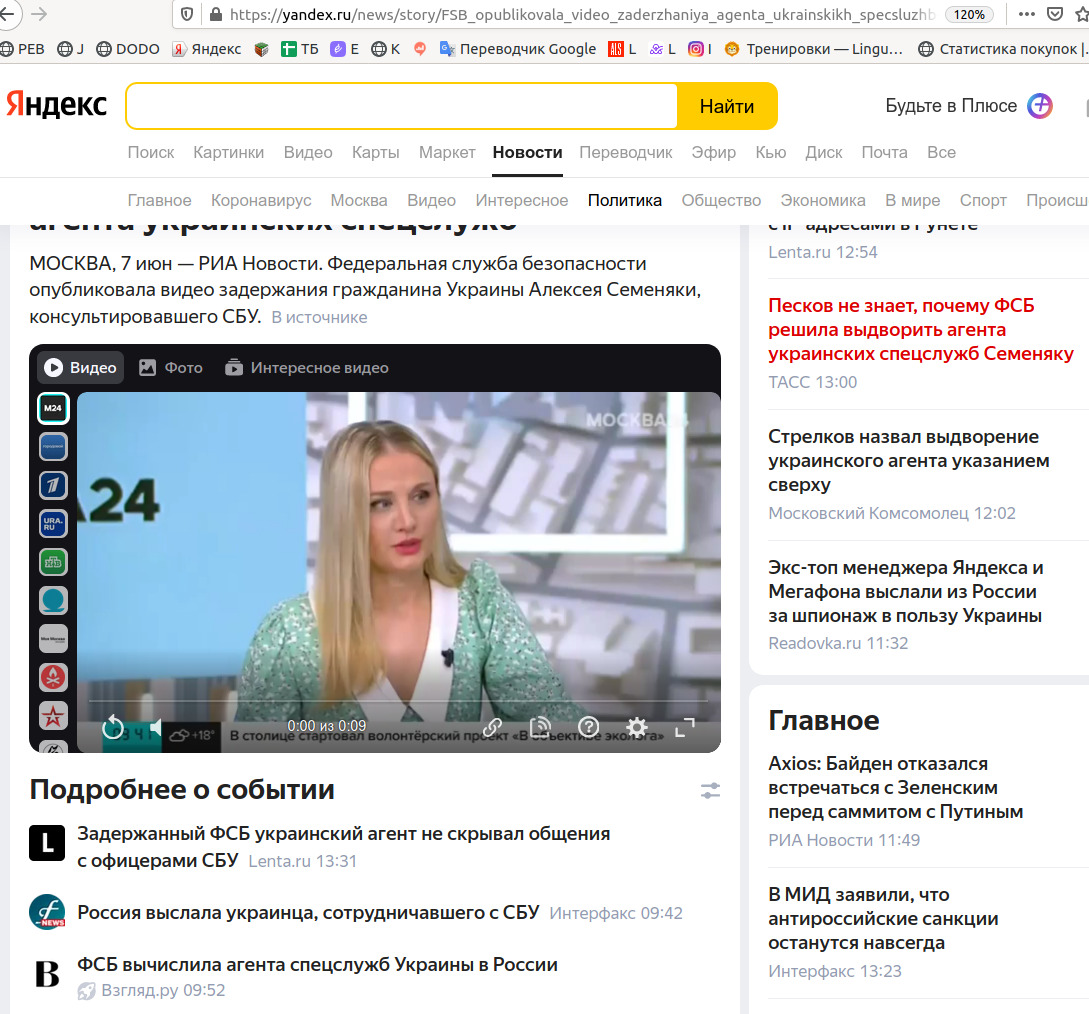
Task: Open Firefox tracking protection shield icon
Action: [x=187, y=15]
